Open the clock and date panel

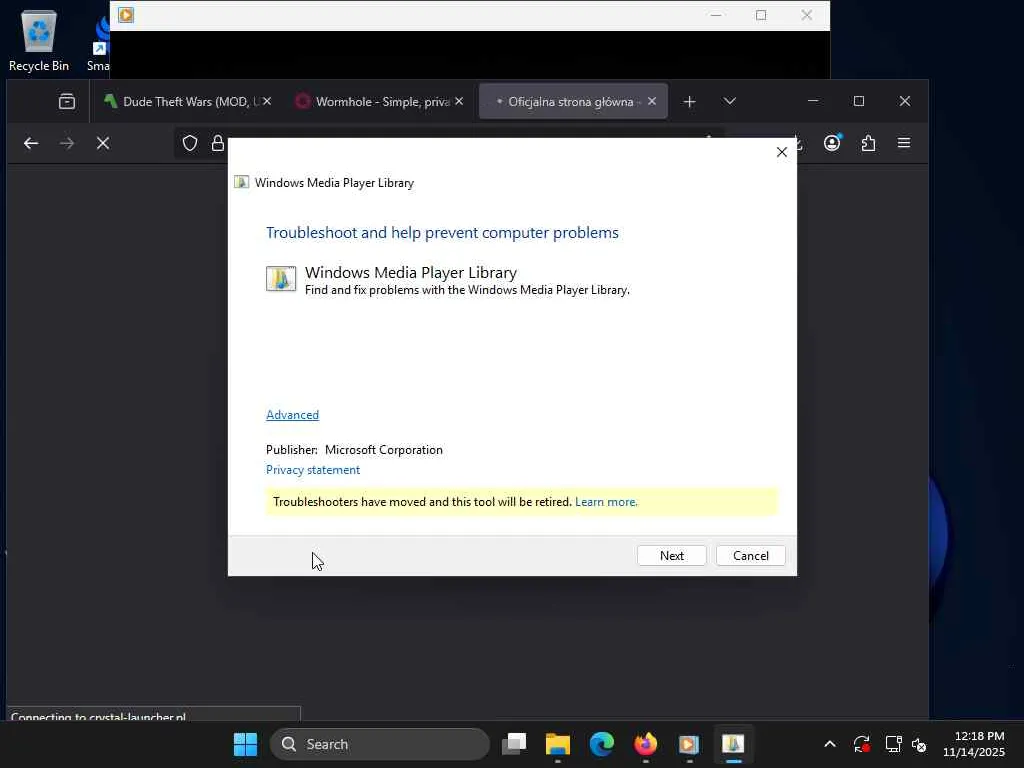(974, 744)
